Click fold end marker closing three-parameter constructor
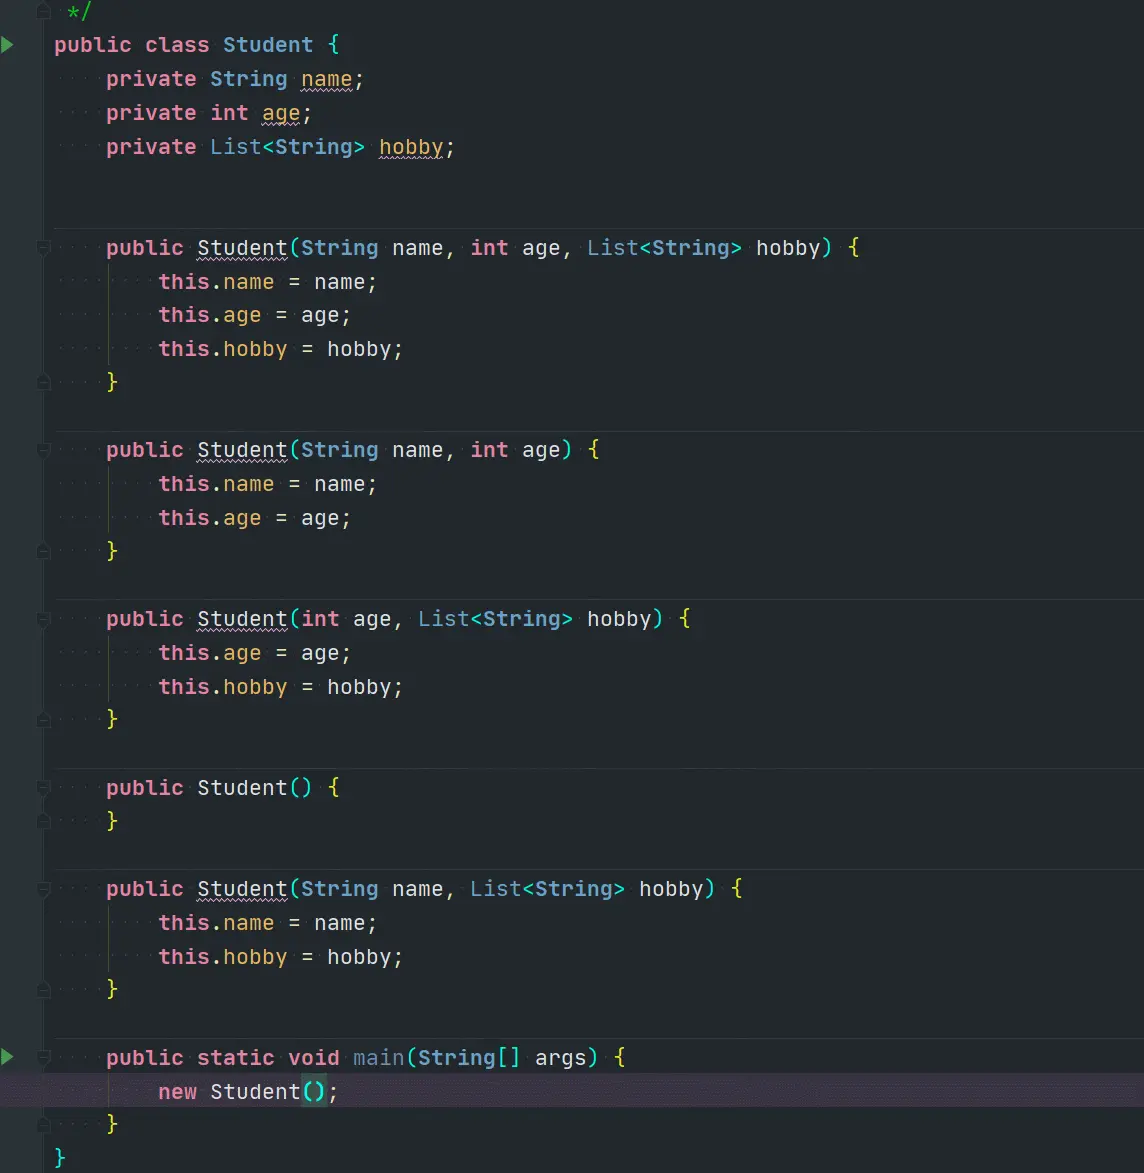1144x1173 pixels. (x=43, y=382)
